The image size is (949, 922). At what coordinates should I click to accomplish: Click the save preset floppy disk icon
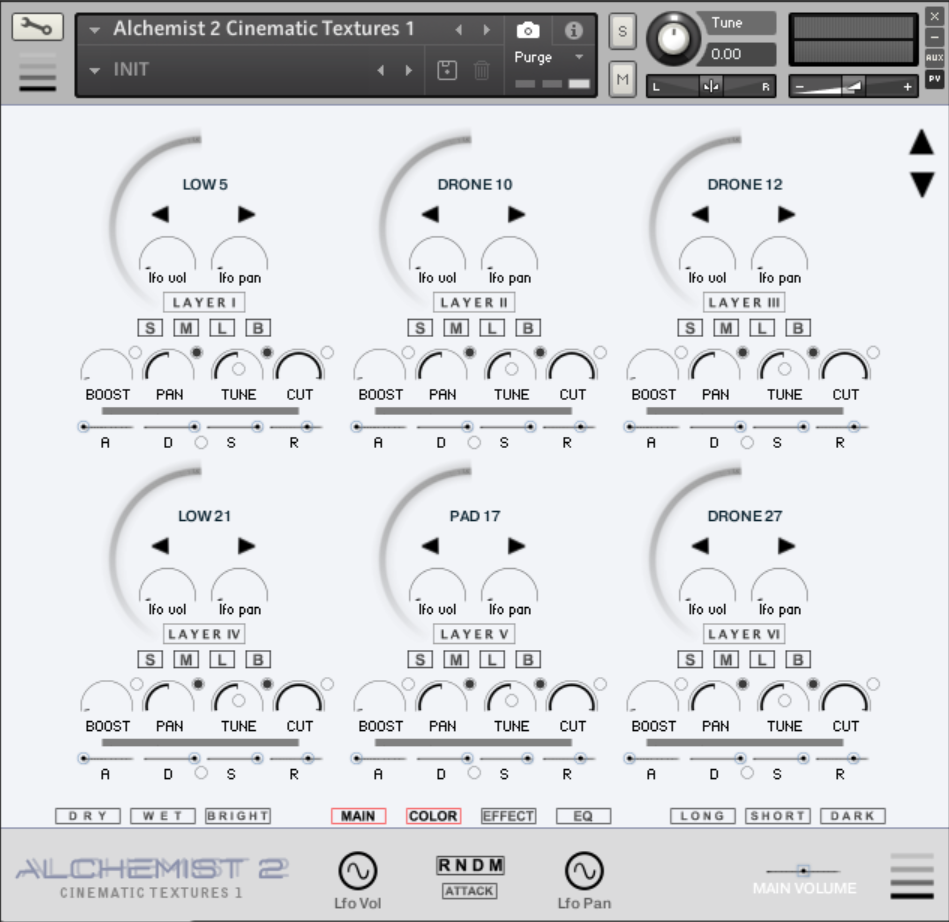click(448, 70)
